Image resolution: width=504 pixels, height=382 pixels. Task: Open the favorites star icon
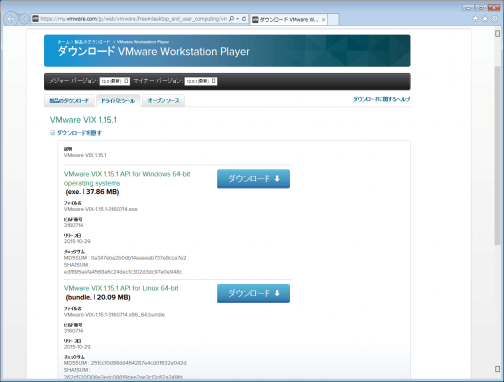coord(485,19)
